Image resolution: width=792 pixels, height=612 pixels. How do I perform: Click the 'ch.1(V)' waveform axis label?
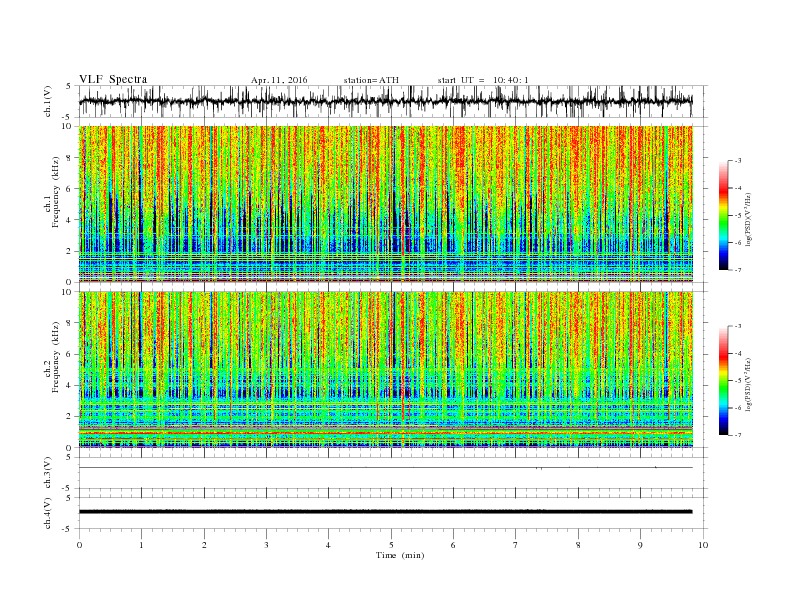pos(48,101)
